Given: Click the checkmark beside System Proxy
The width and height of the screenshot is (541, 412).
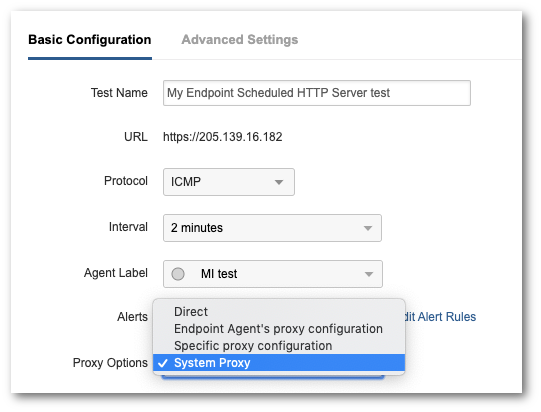Looking at the screenshot, I should point(163,363).
